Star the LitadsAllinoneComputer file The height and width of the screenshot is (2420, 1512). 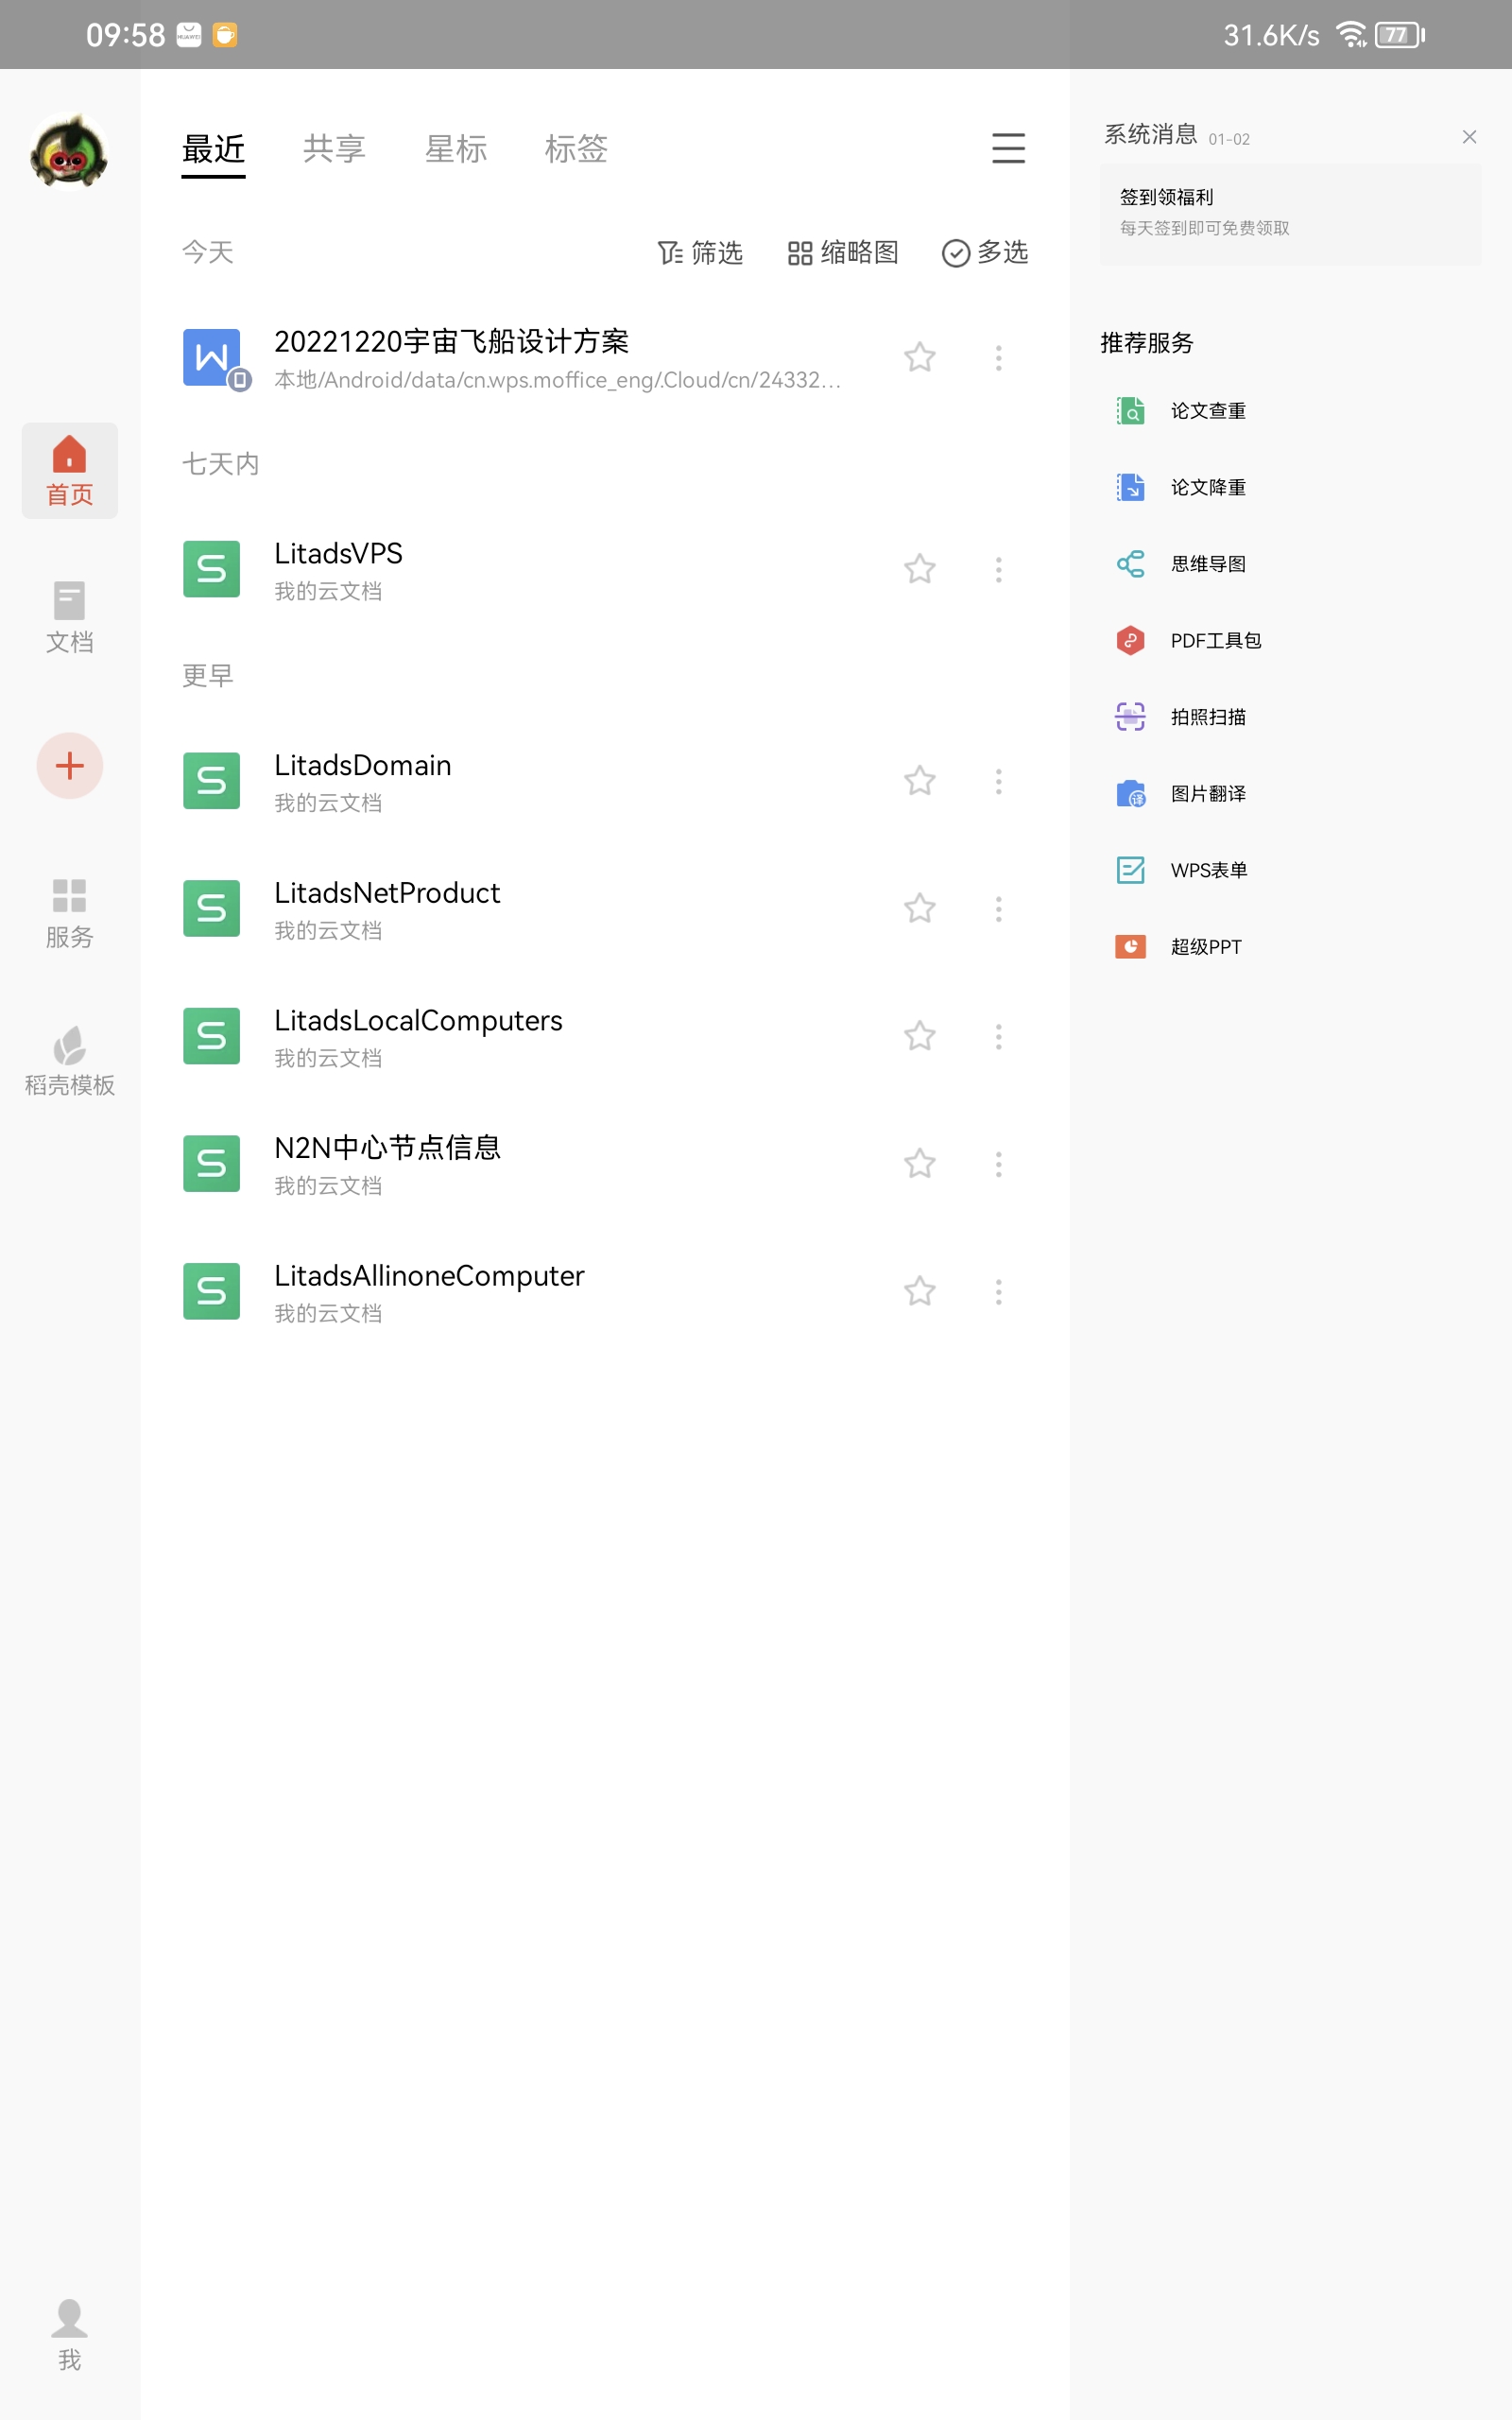coord(919,1292)
